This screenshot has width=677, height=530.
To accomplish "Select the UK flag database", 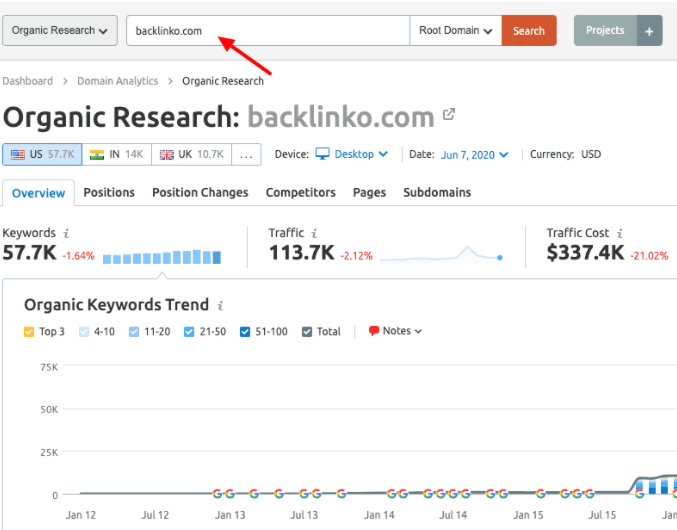I will tap(194, 155).
